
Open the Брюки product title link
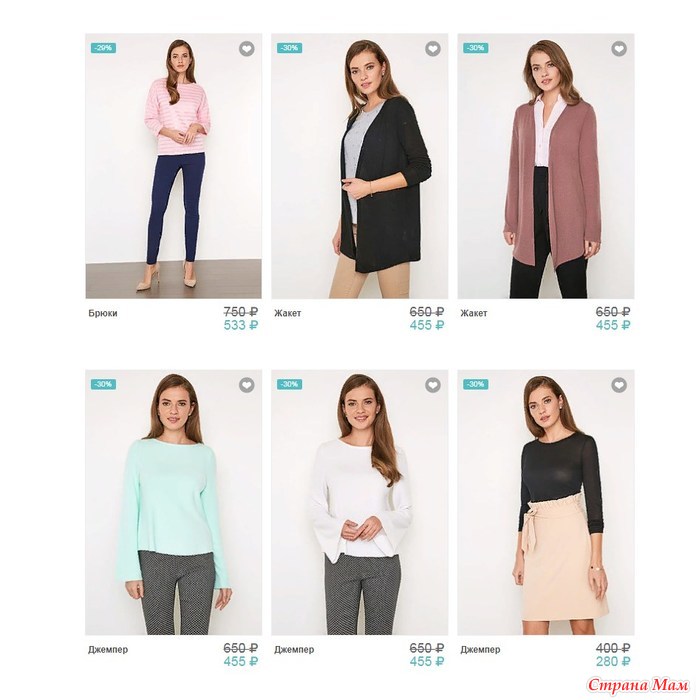point(103,313)
